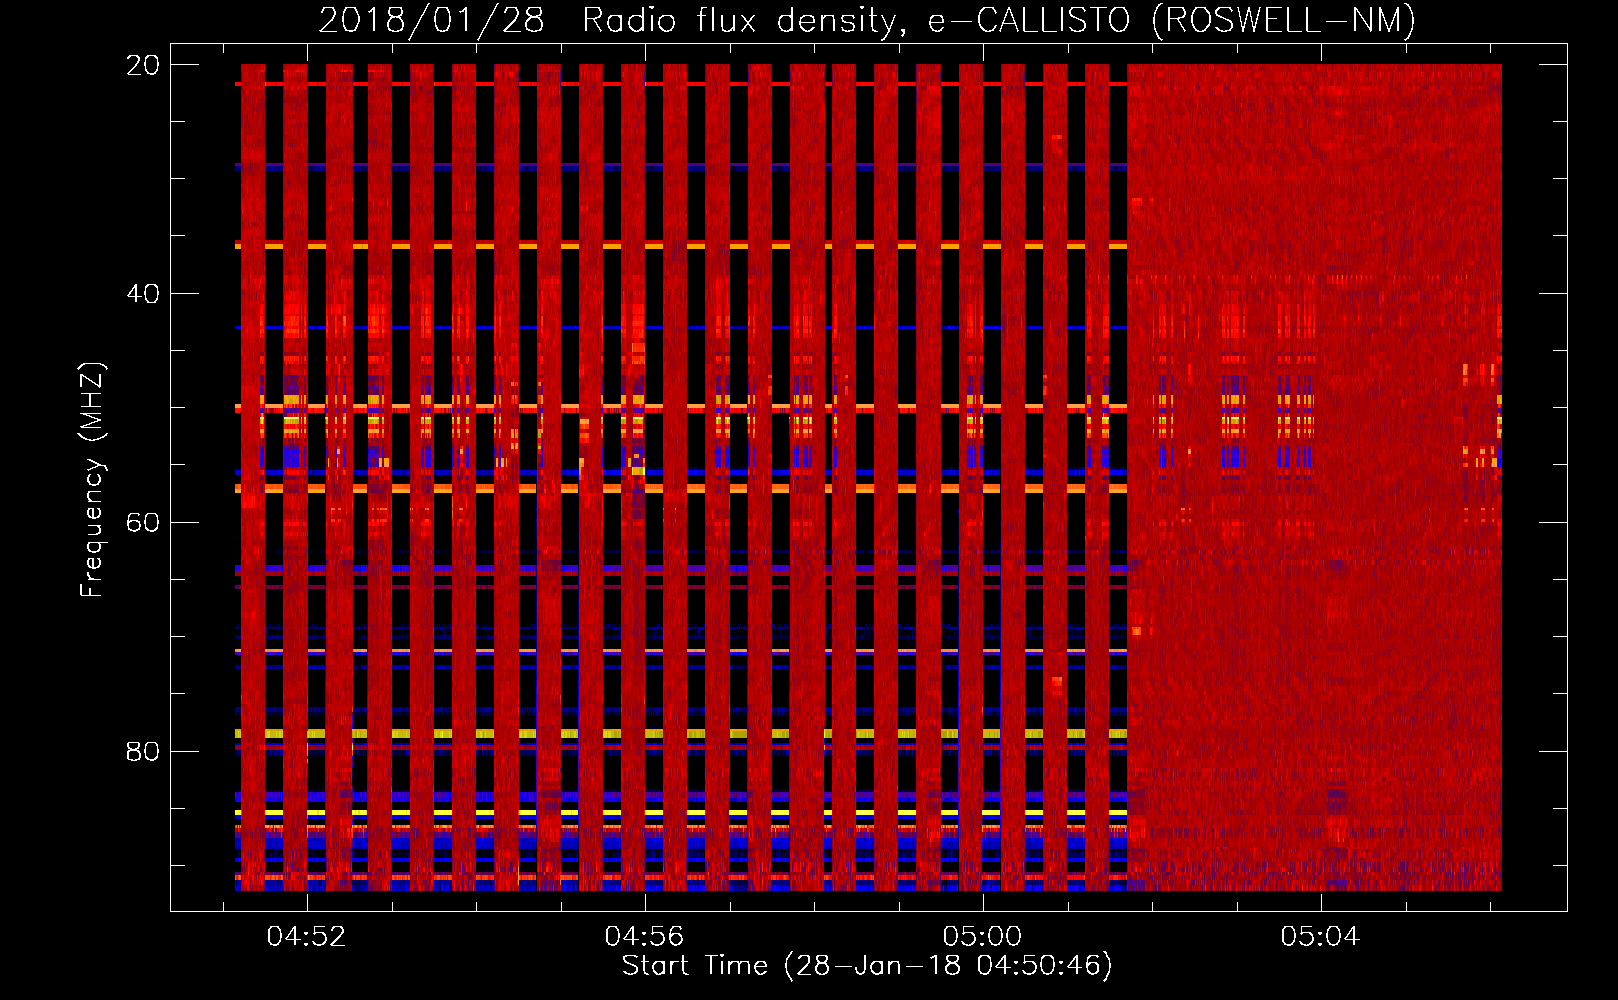Click the 04:52 time tick label

tap(306, 936)
